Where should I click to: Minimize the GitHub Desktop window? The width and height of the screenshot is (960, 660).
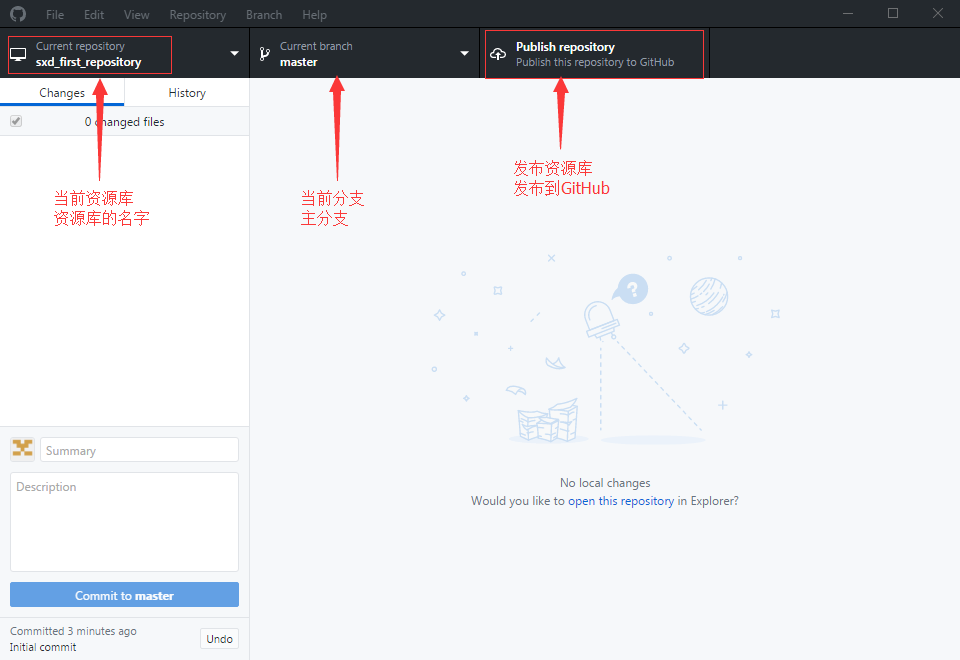(848, 13)
